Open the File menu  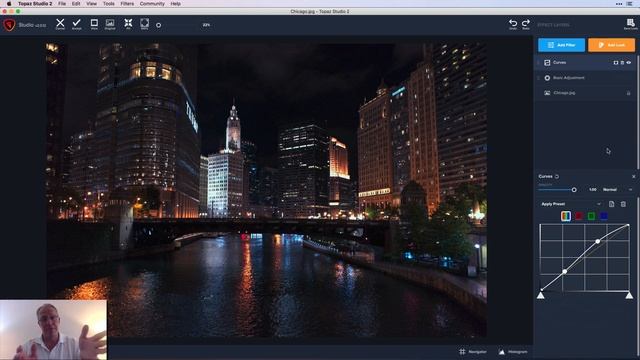pos(62,4)
